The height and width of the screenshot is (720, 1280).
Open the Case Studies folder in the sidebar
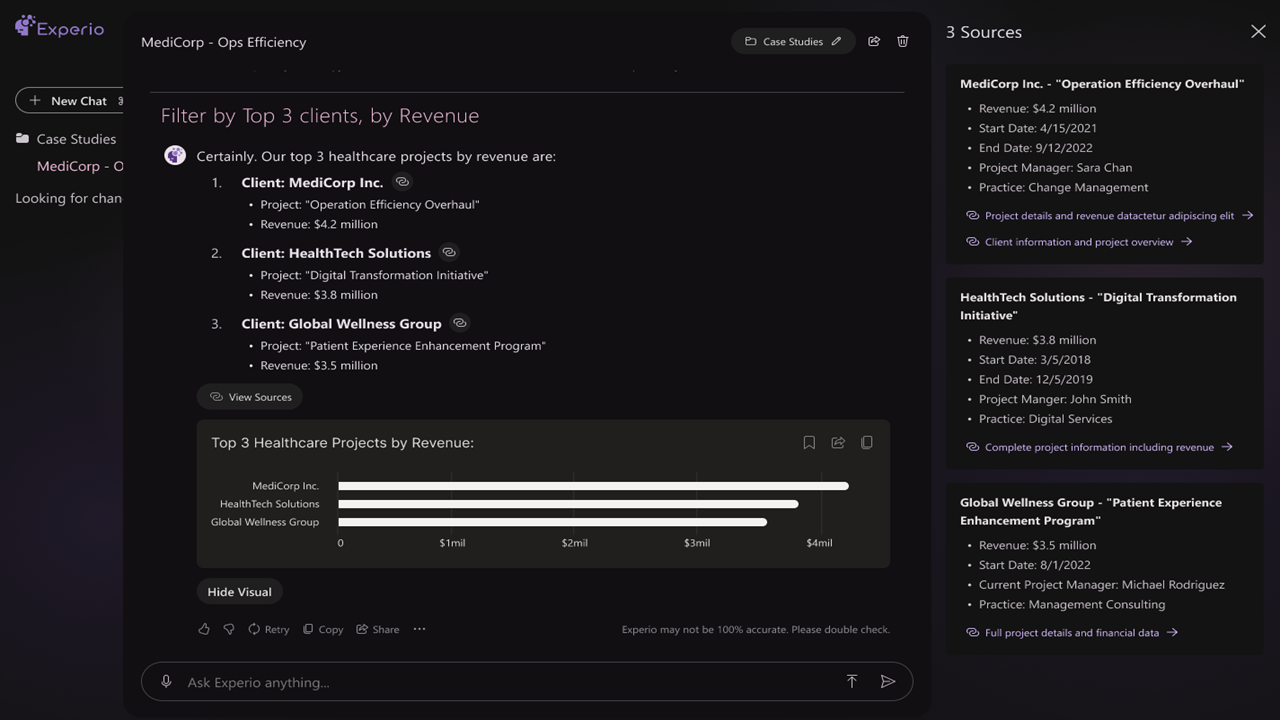tap(66, 139)
